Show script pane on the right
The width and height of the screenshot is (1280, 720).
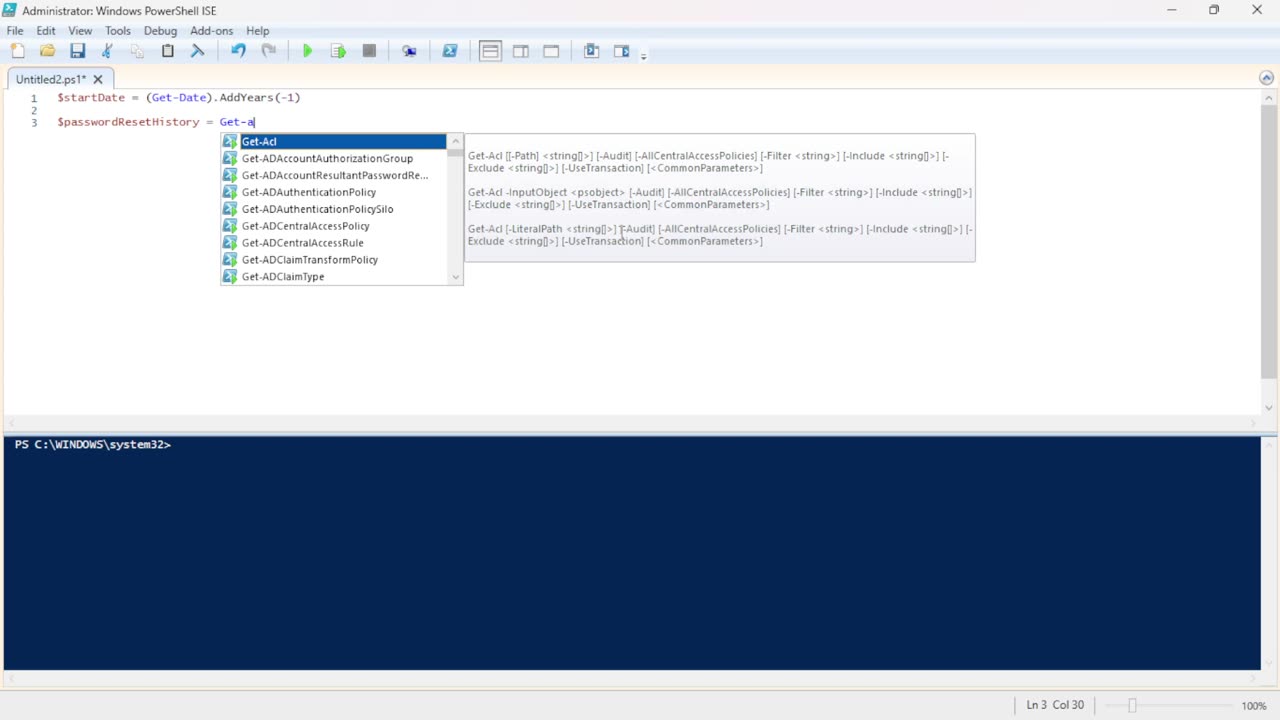click(x=521, y=51)
